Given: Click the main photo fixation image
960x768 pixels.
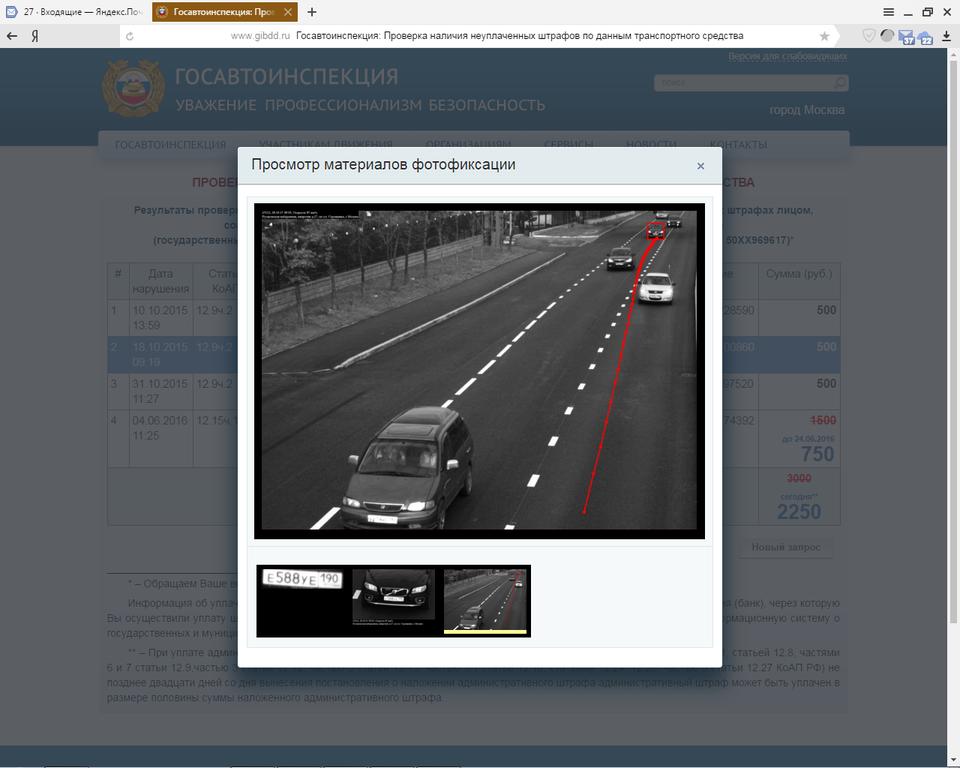Looking at the screenshot, I should (x=479, y=370).
